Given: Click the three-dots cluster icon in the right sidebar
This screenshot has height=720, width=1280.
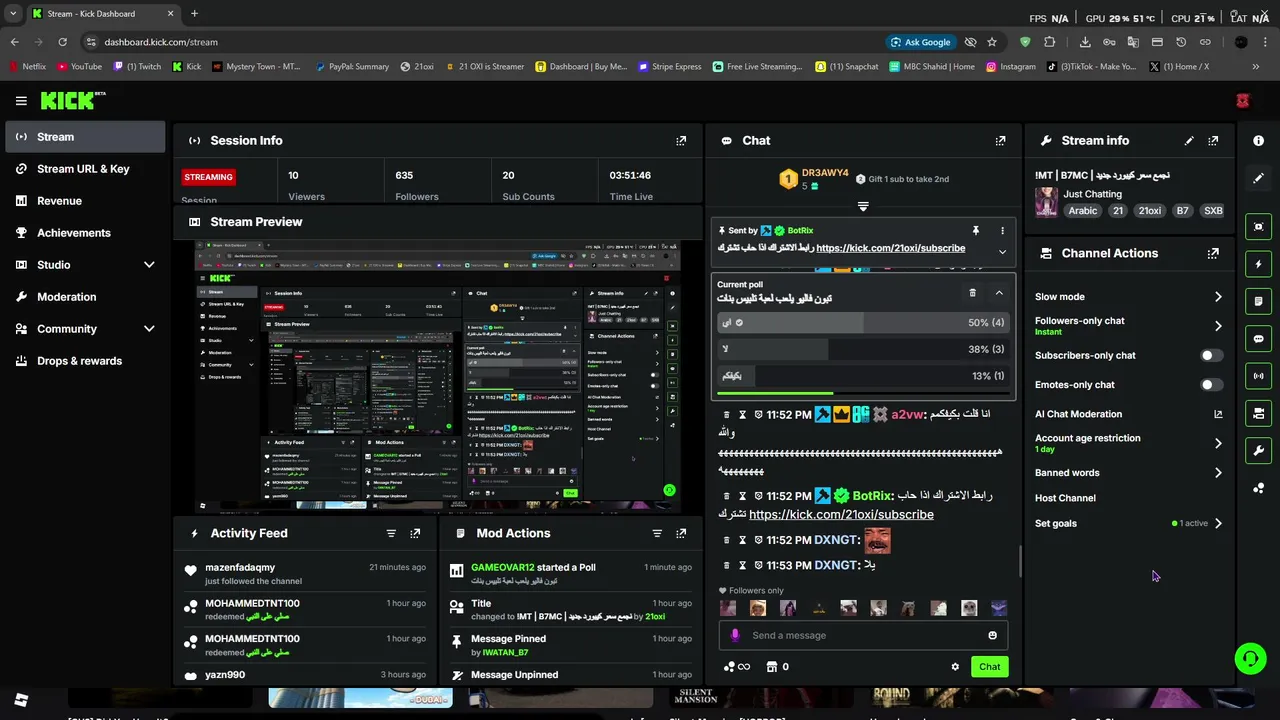Looking at the screenshot, I should [x=1258, y=488].
